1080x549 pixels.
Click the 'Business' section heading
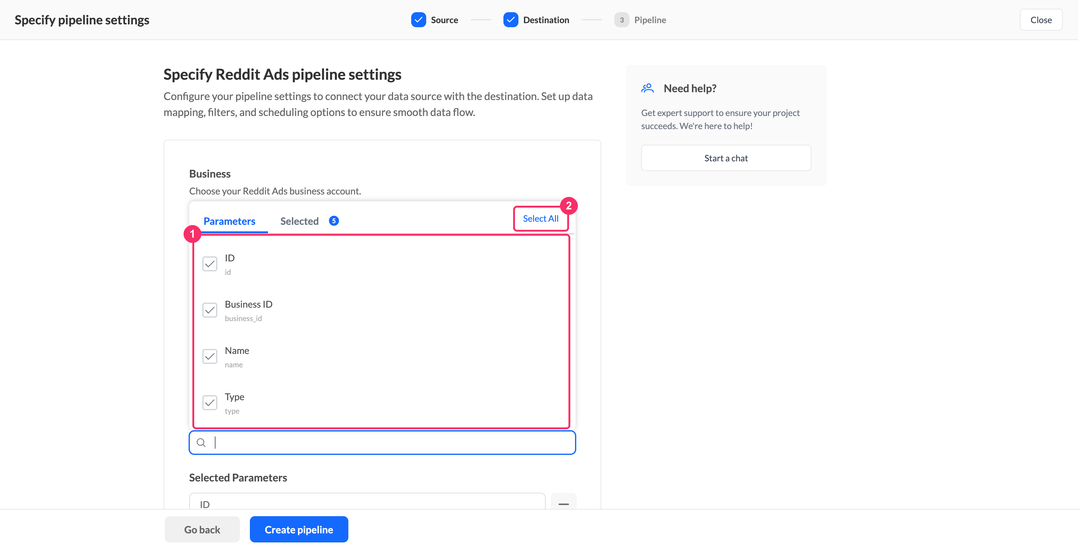point(210,174)
